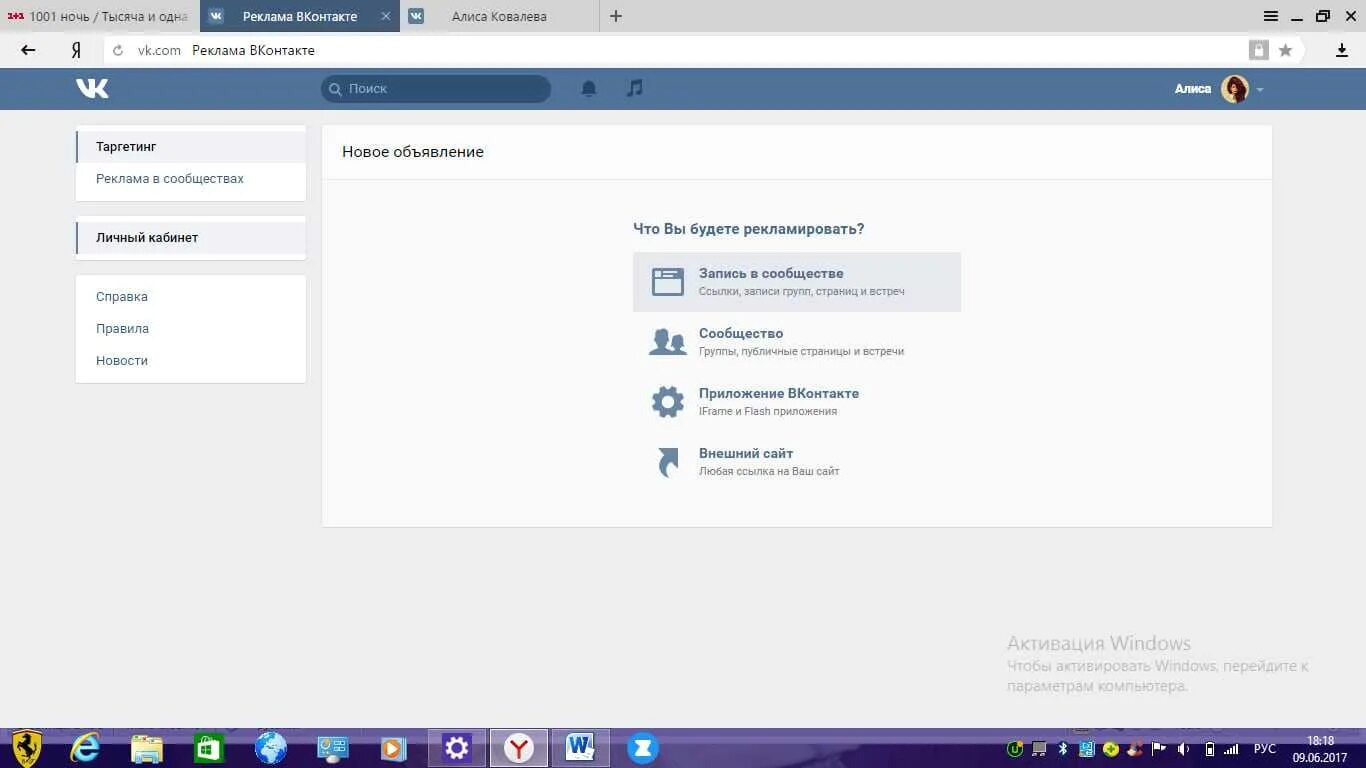Image resolution: width=1366 pixels, height=768 pixels.
Task: Click the Что Вы будете рекламировать? text
Action: 749,229
